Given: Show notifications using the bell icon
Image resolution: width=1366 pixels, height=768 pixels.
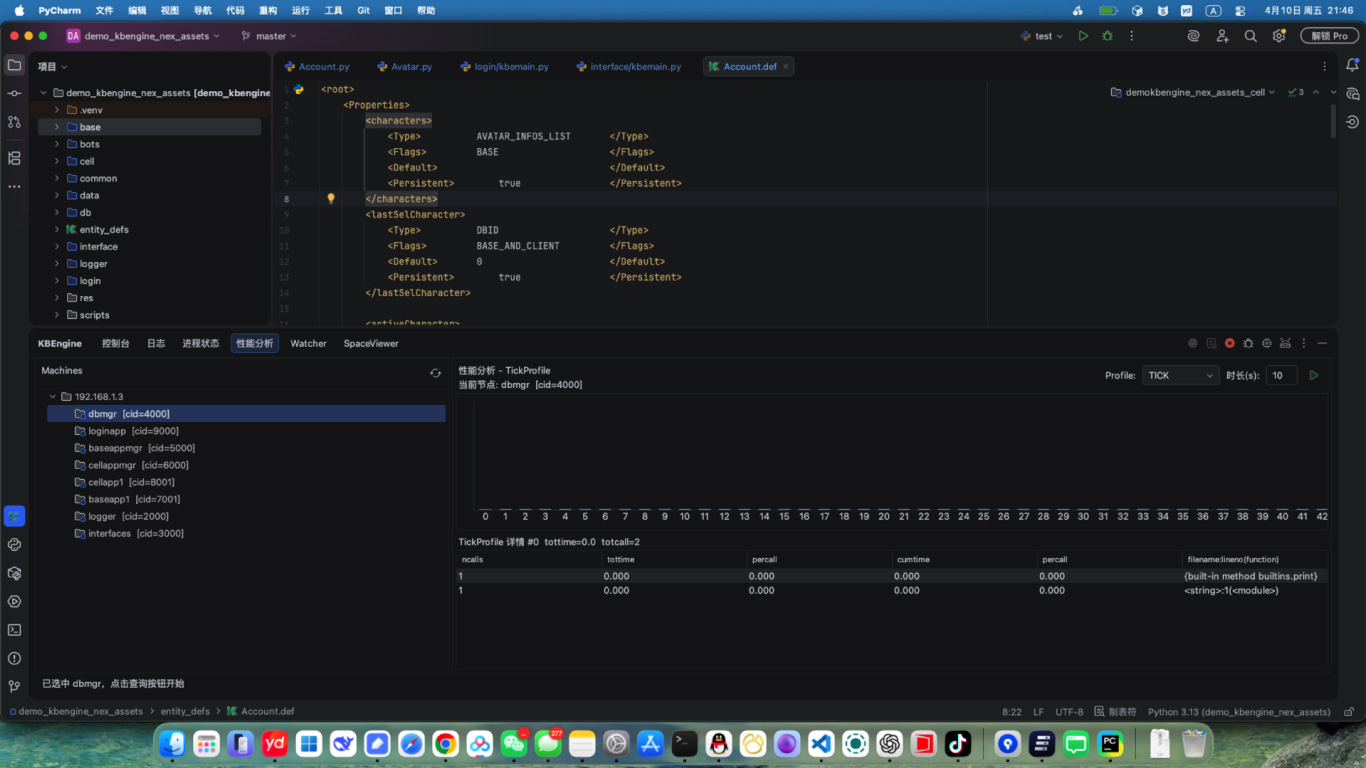Looking at the screenshot, I should pyautogui.click(x=1352, y=66).
